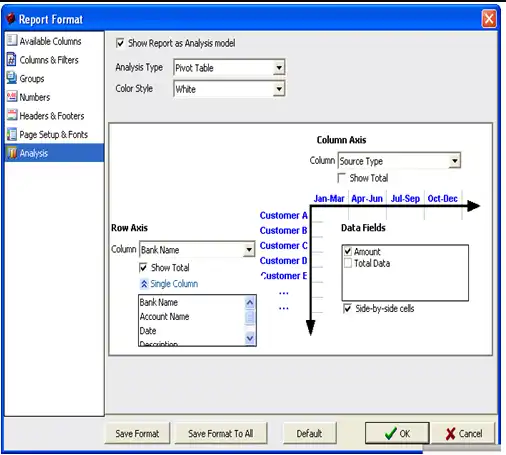The height and width of the screenshot is (455, 506).
Task: Click the Default button
Action: [309, 434]
